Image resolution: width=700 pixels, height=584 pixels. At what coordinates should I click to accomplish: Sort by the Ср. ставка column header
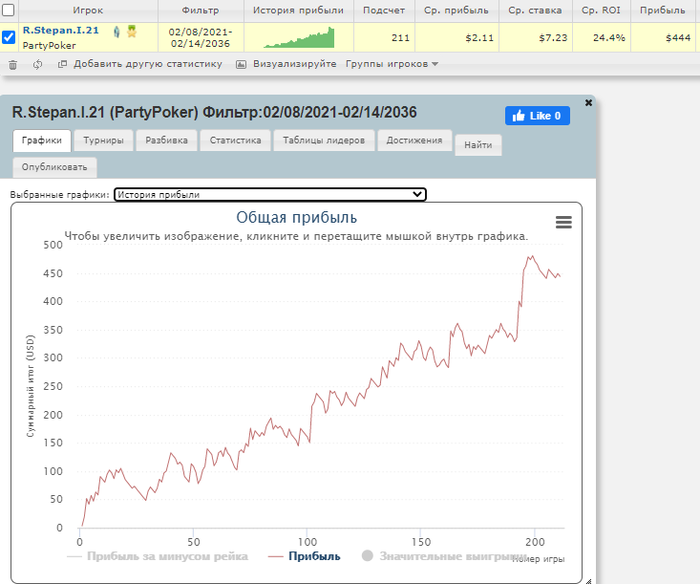(535, 10)
